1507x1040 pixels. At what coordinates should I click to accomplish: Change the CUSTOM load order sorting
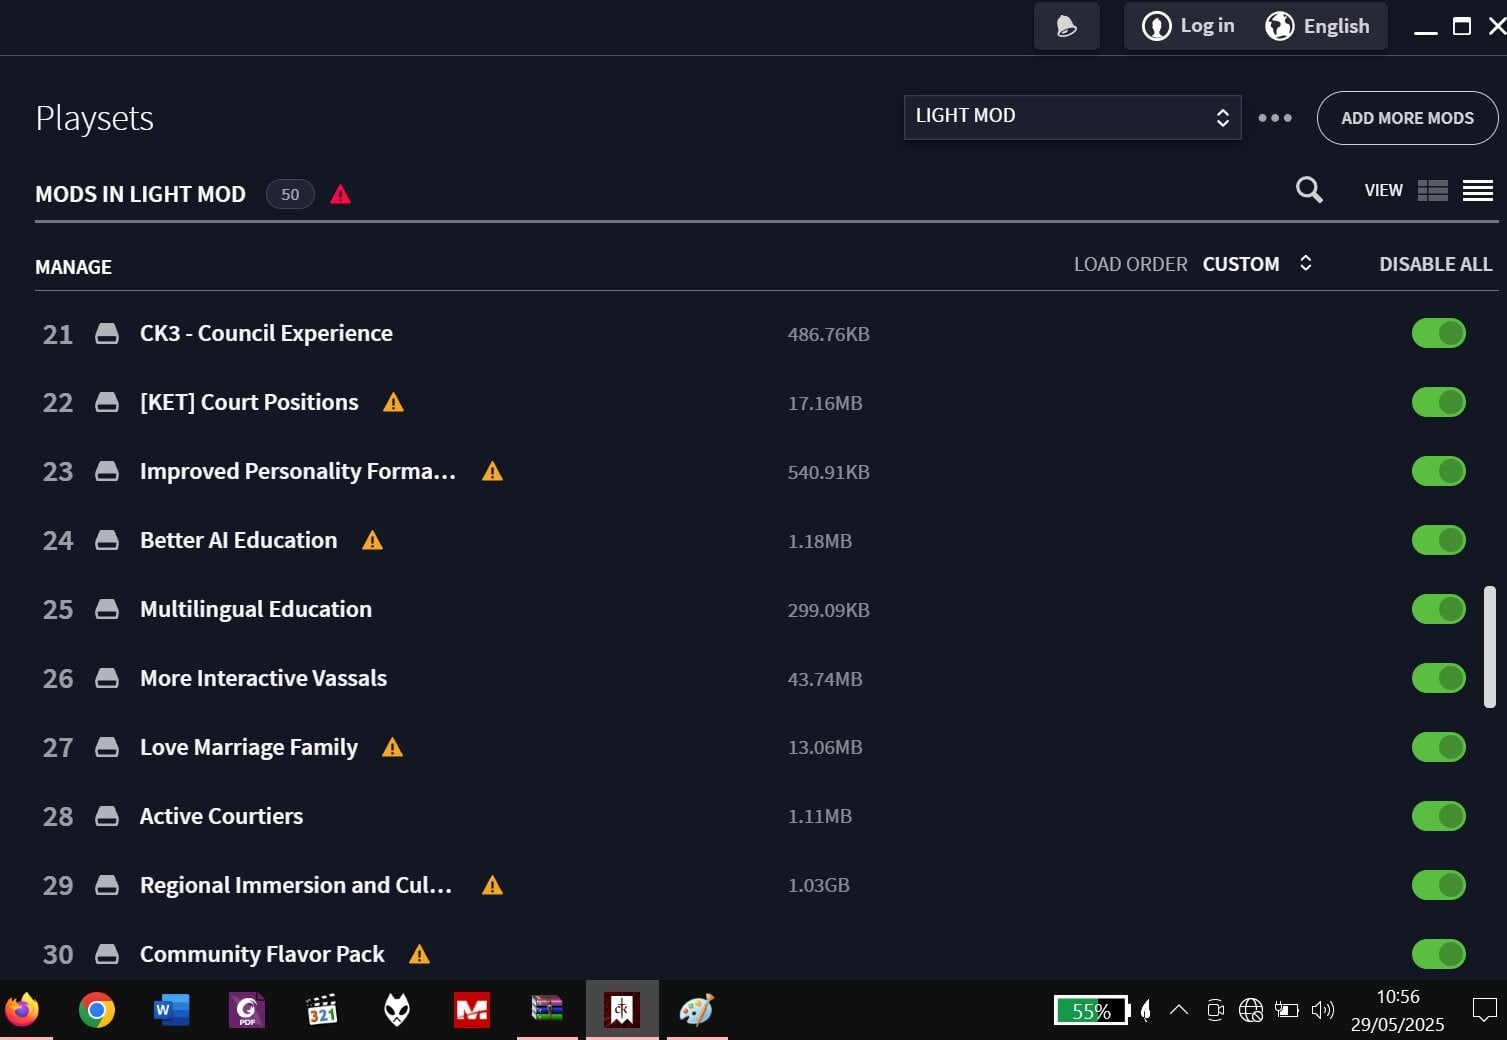(1257, 264)
